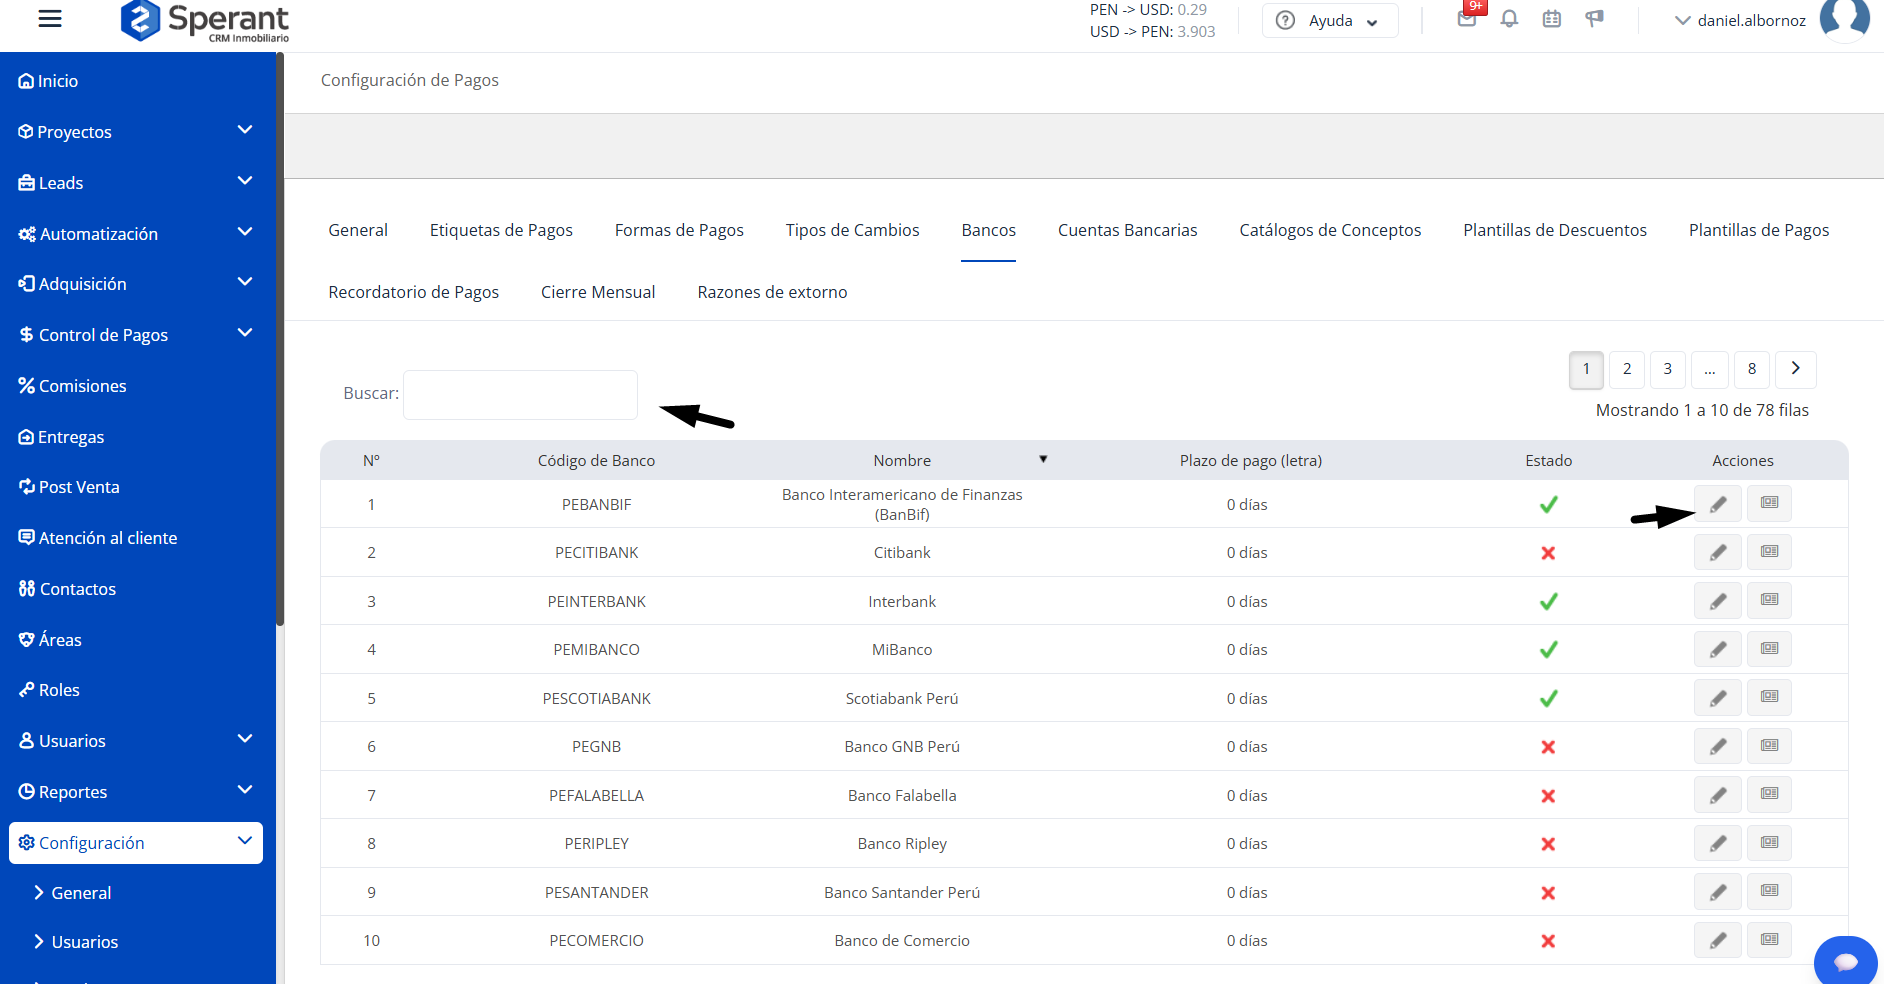Click the megaphone announcements icon
Image resolution: width=1884 pixels, height=984 pixels.
[x=1594, y=19]
